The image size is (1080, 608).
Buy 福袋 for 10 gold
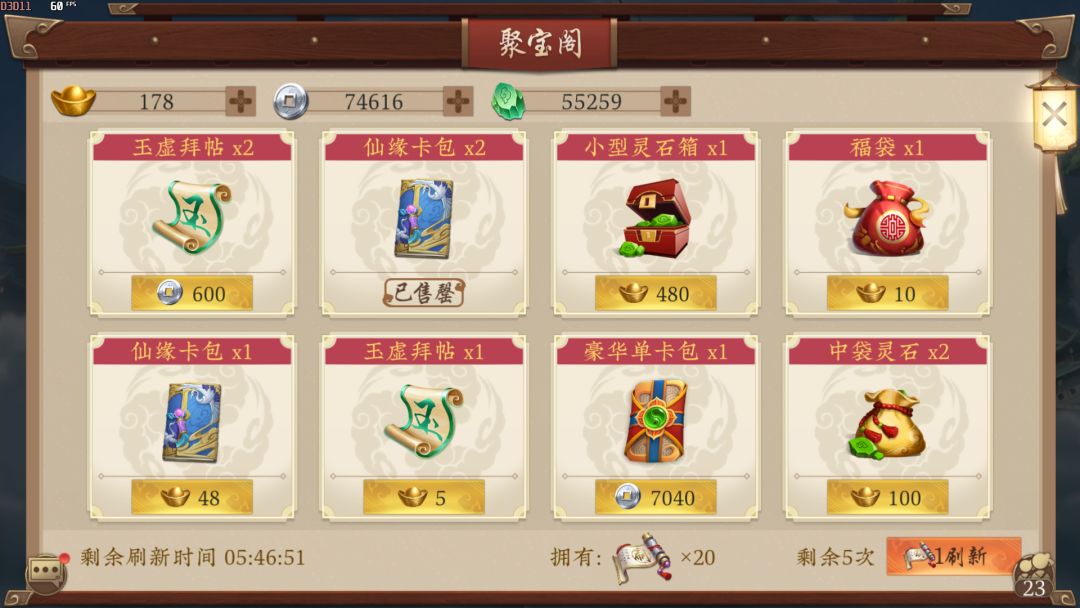point(887,293)
